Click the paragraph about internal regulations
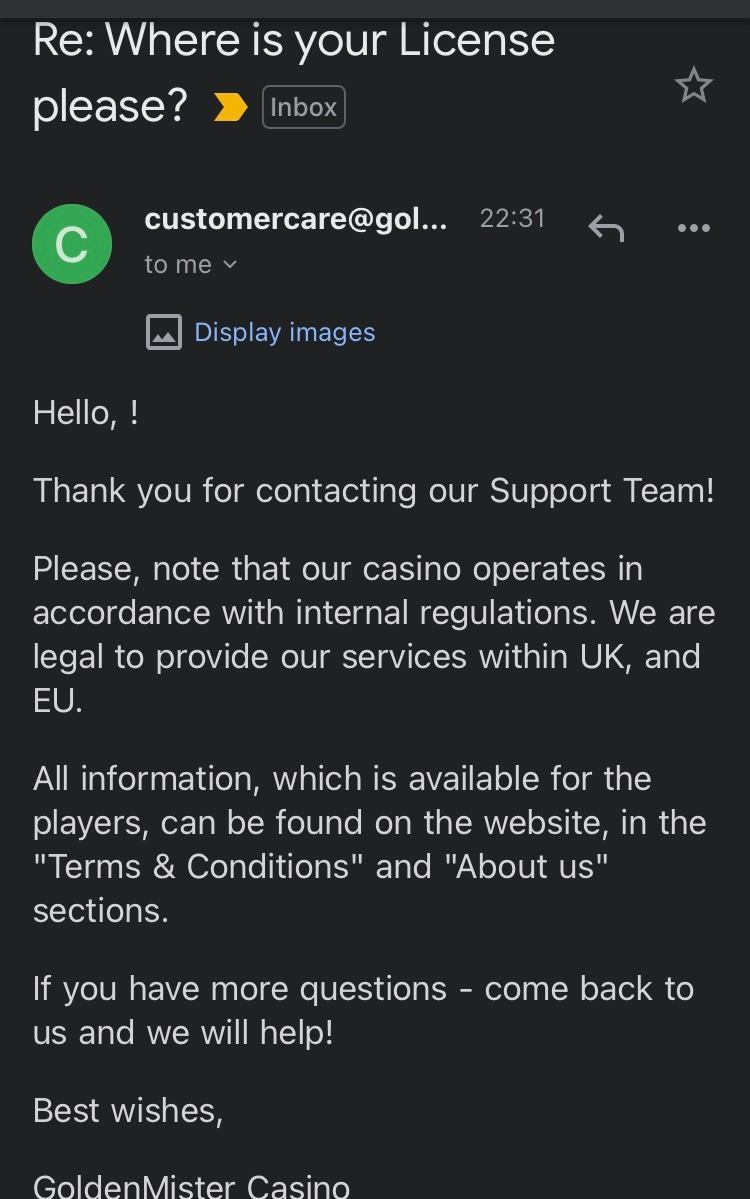Viewport: 750px width, 1199px height. point(373,634)
